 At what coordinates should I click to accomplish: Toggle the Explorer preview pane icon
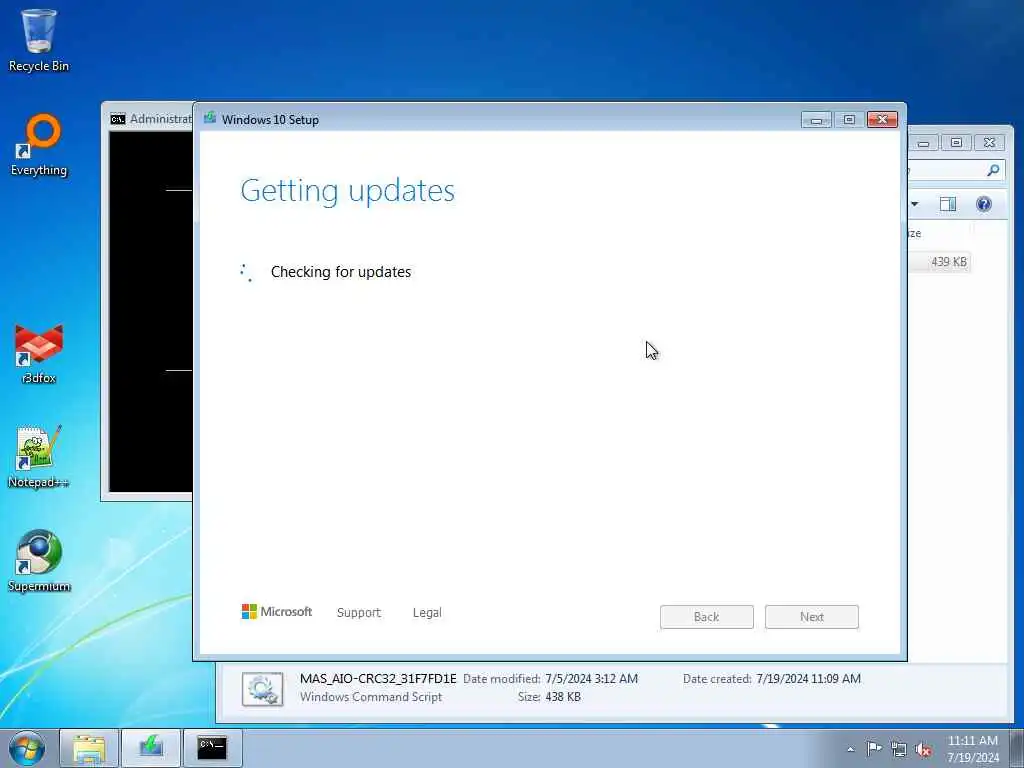tap(948, 204)
